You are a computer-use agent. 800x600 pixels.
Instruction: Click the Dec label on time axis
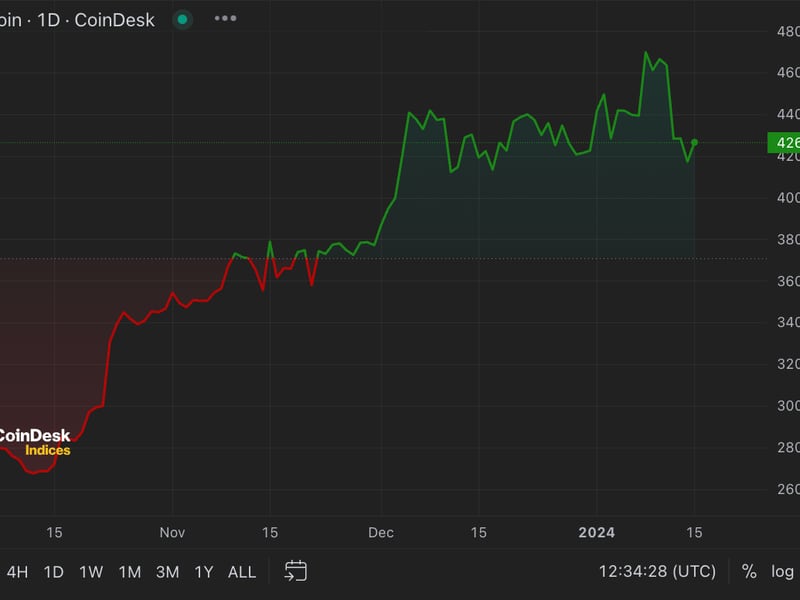(x=380, y=532)
